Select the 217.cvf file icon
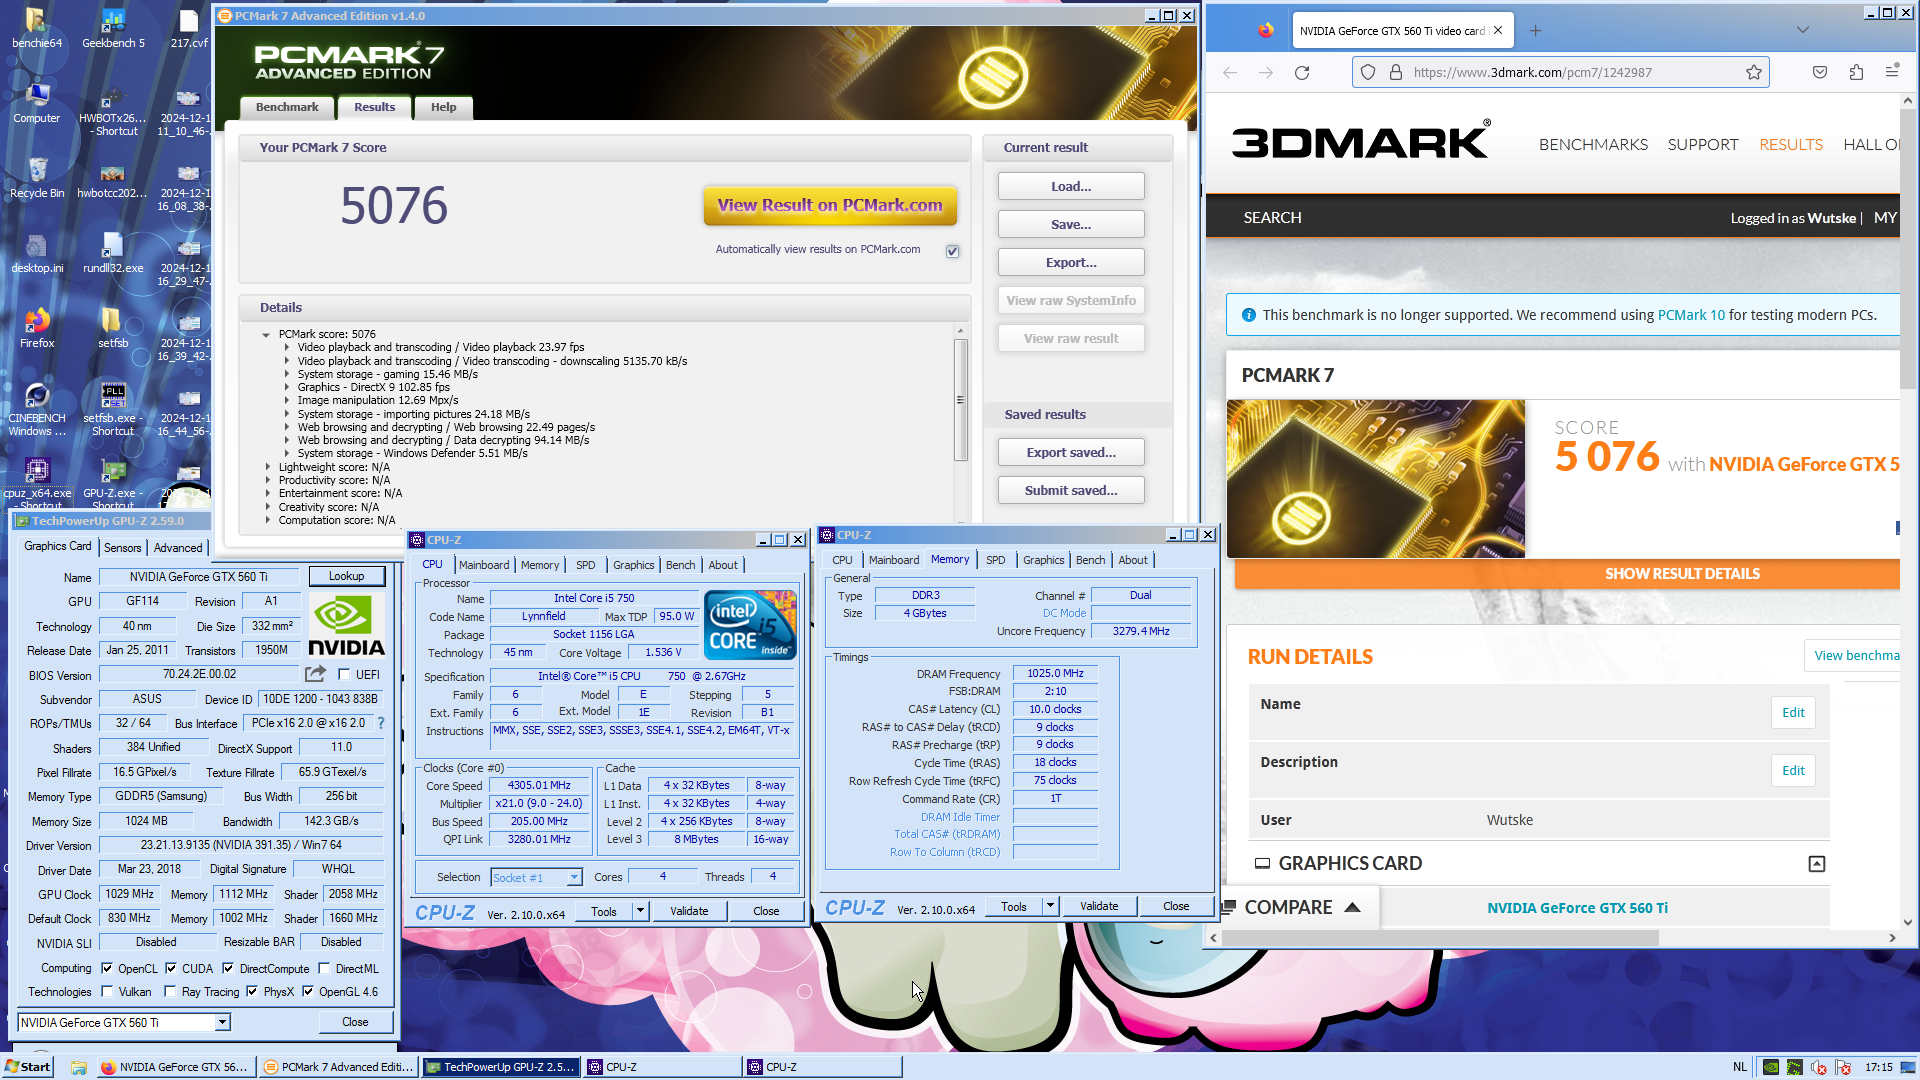The width and height of the screenshot is (1920, 1080). (189, 28)
